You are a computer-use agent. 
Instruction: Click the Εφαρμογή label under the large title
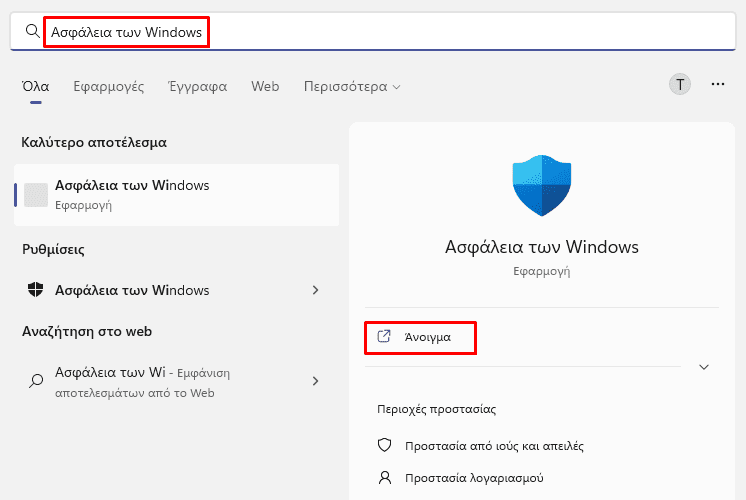(x=541, y=271)
